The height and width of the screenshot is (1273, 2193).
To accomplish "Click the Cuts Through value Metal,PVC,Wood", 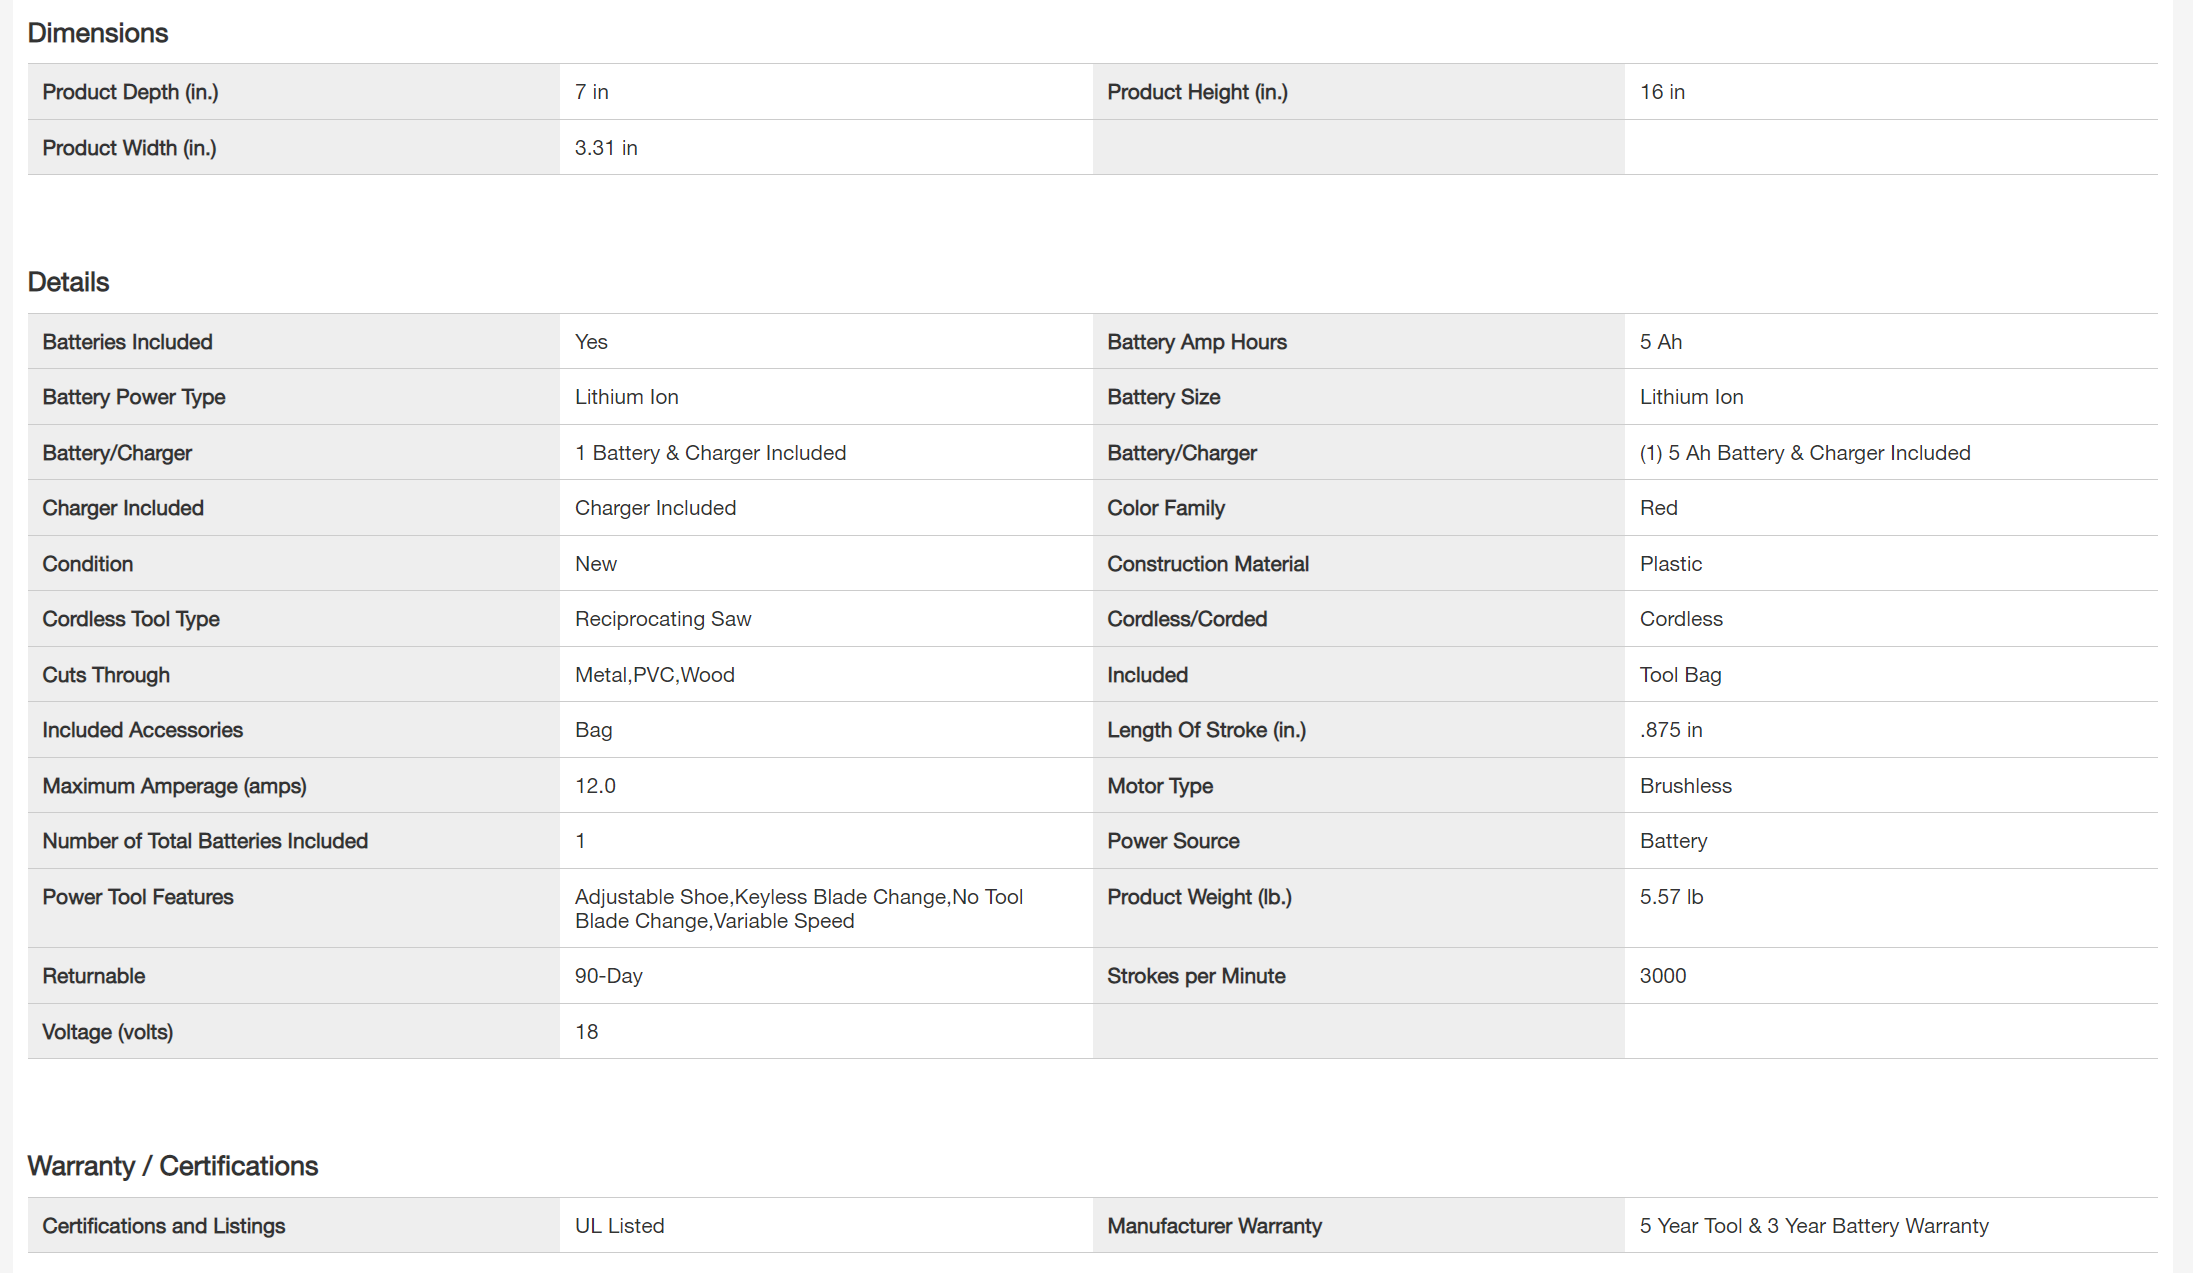I will click(x=654, y=675).
